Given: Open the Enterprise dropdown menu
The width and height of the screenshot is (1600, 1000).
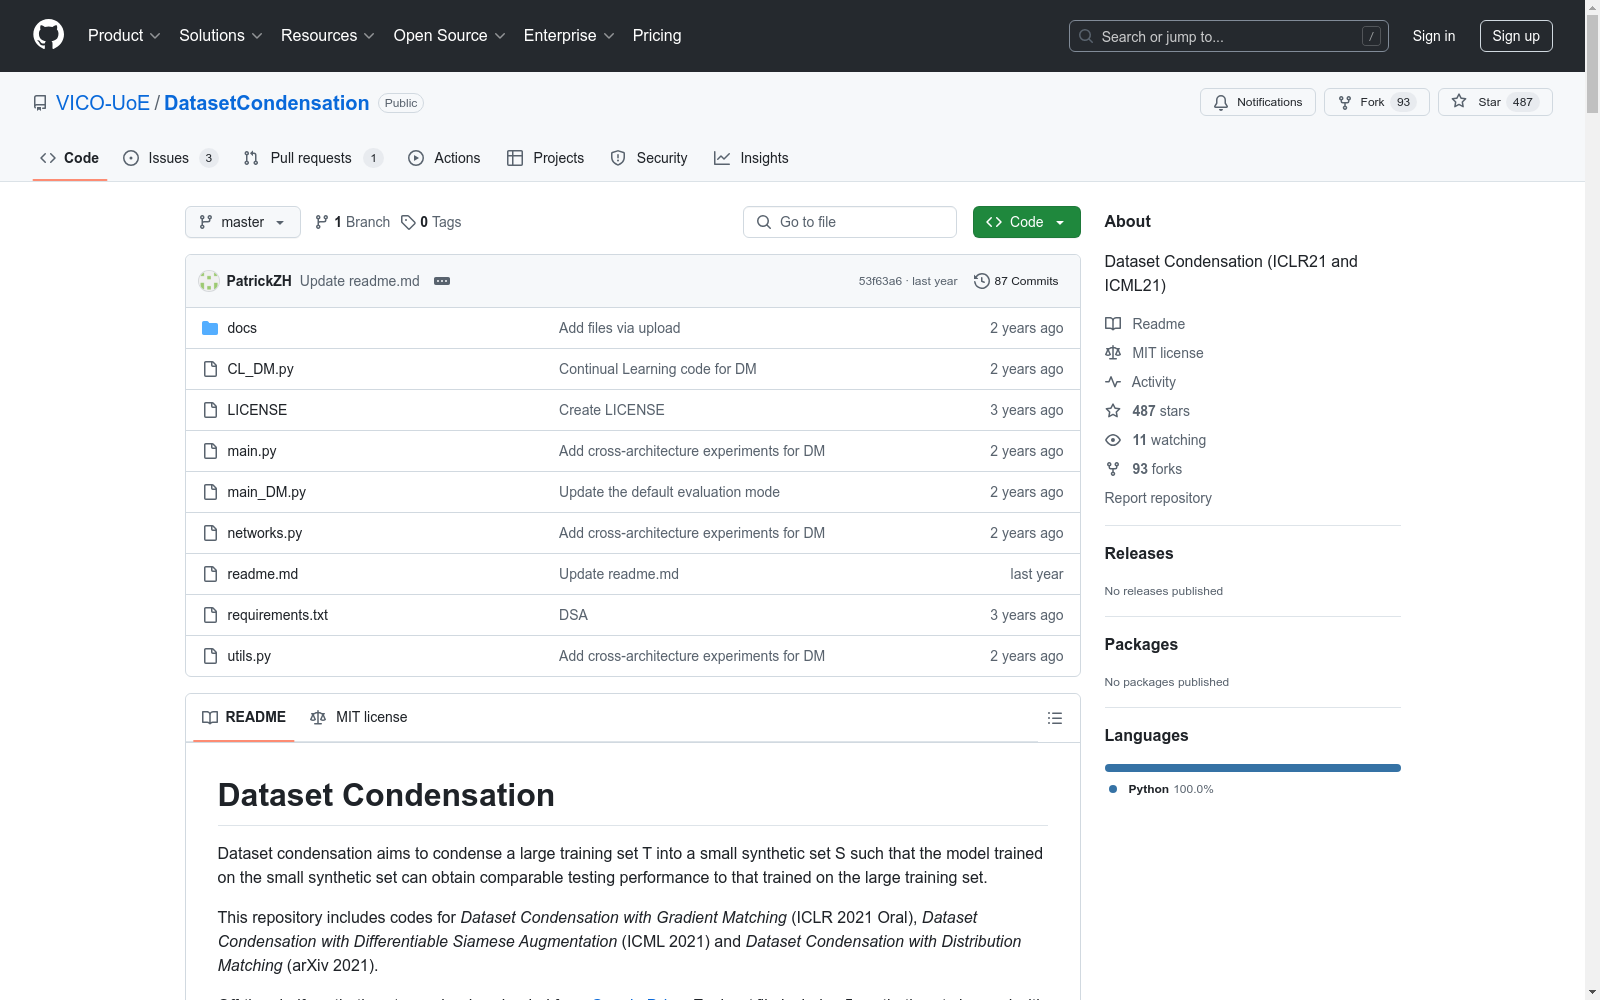Looking at the screenshot, I should tap(569, 36).
